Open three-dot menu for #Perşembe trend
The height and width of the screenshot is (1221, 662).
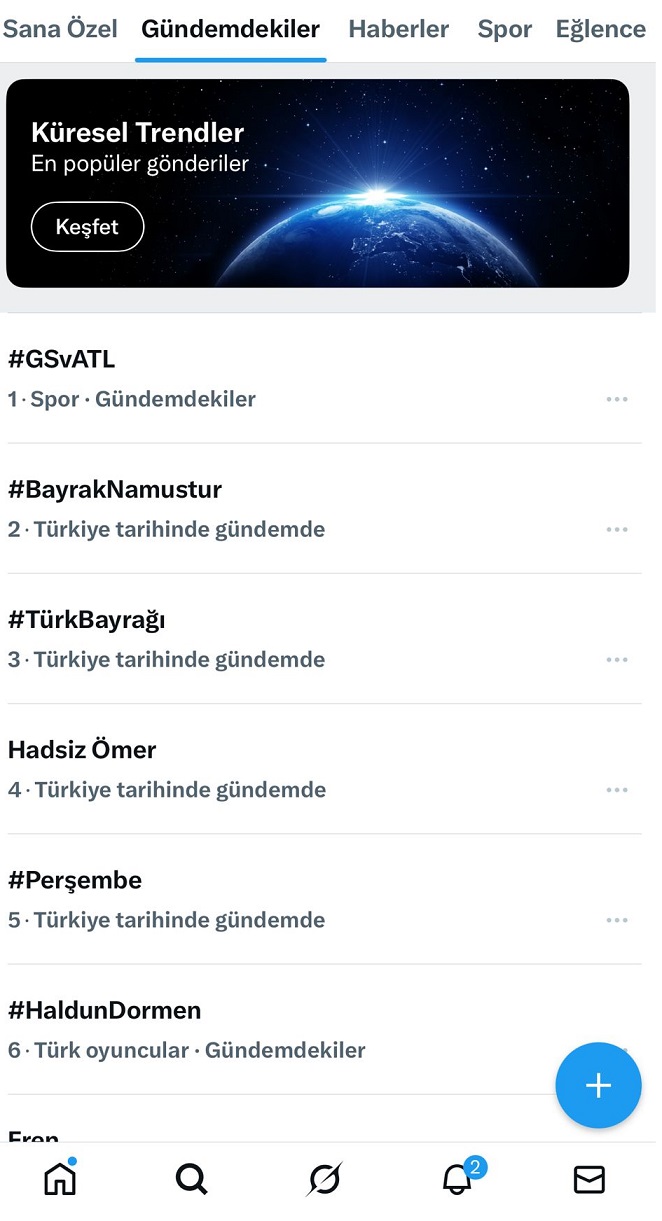pyautogui.click(x=617, y=920)
